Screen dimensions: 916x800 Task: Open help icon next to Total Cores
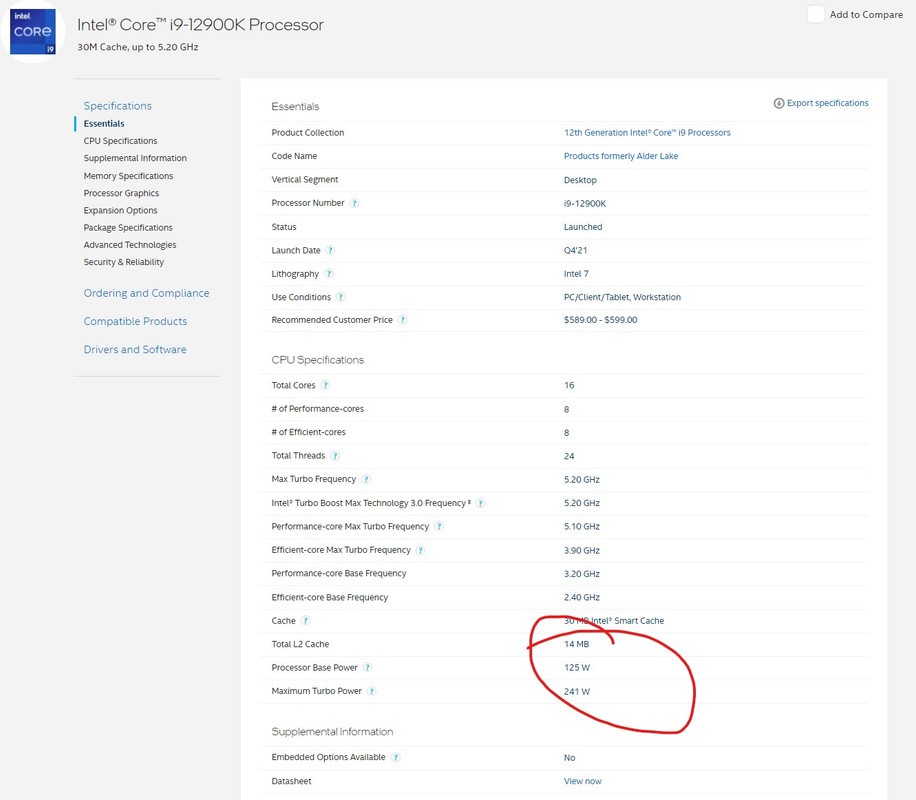pos(325,385)
